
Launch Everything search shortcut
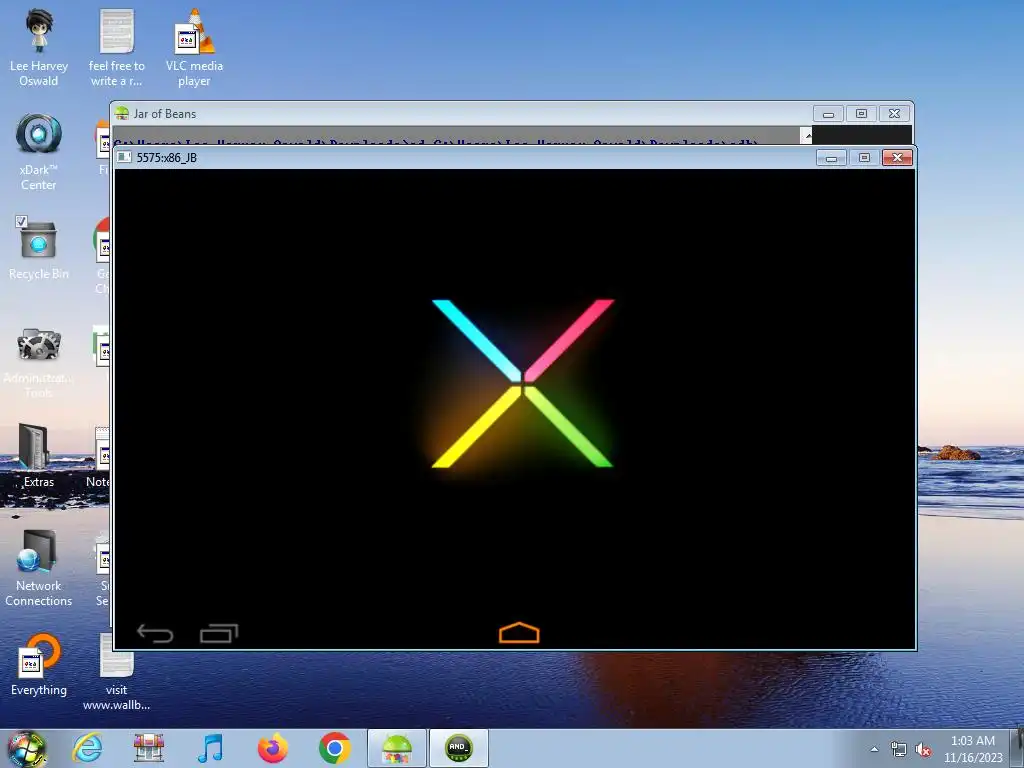39,665
